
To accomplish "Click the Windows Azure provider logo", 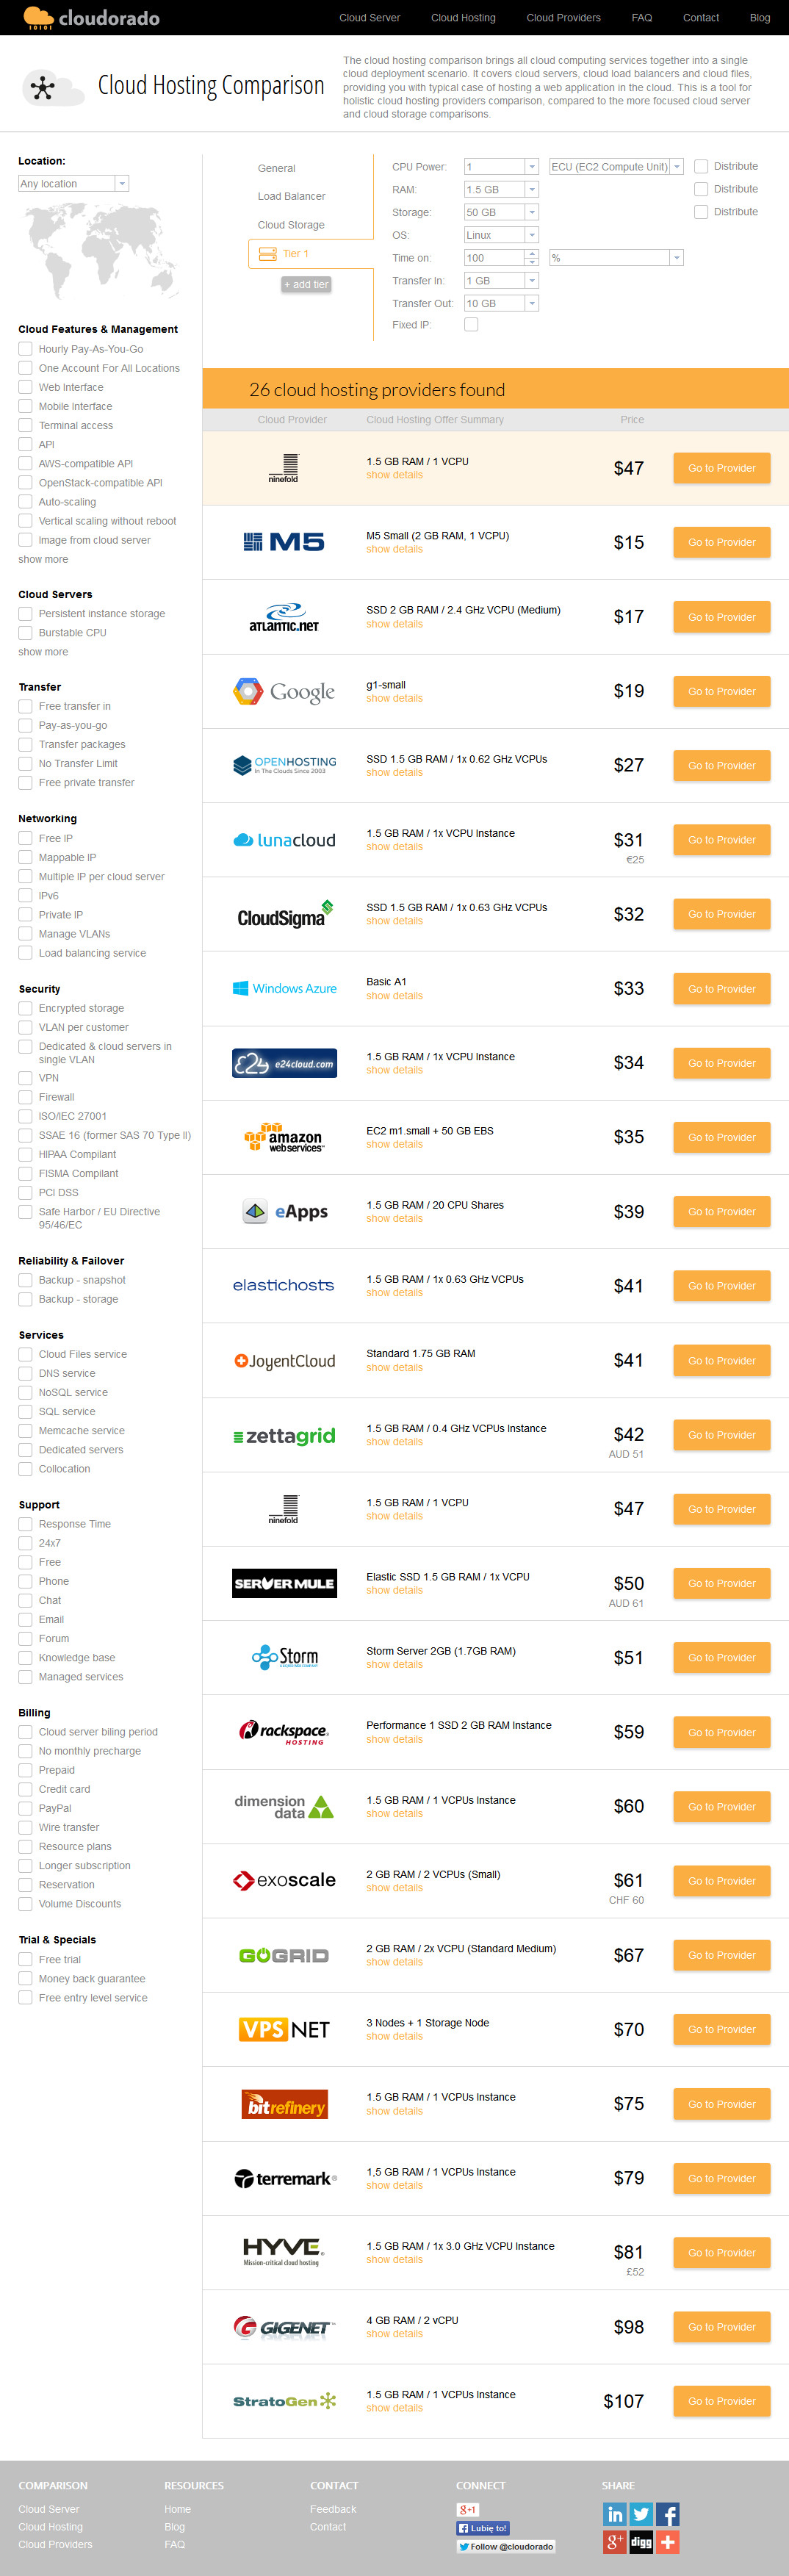I will point(284,988).
